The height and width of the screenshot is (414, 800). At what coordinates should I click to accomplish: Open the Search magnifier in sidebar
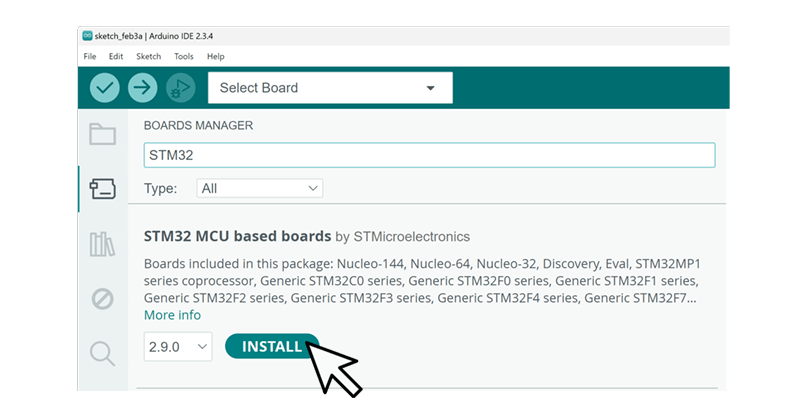tap(103, 354)
